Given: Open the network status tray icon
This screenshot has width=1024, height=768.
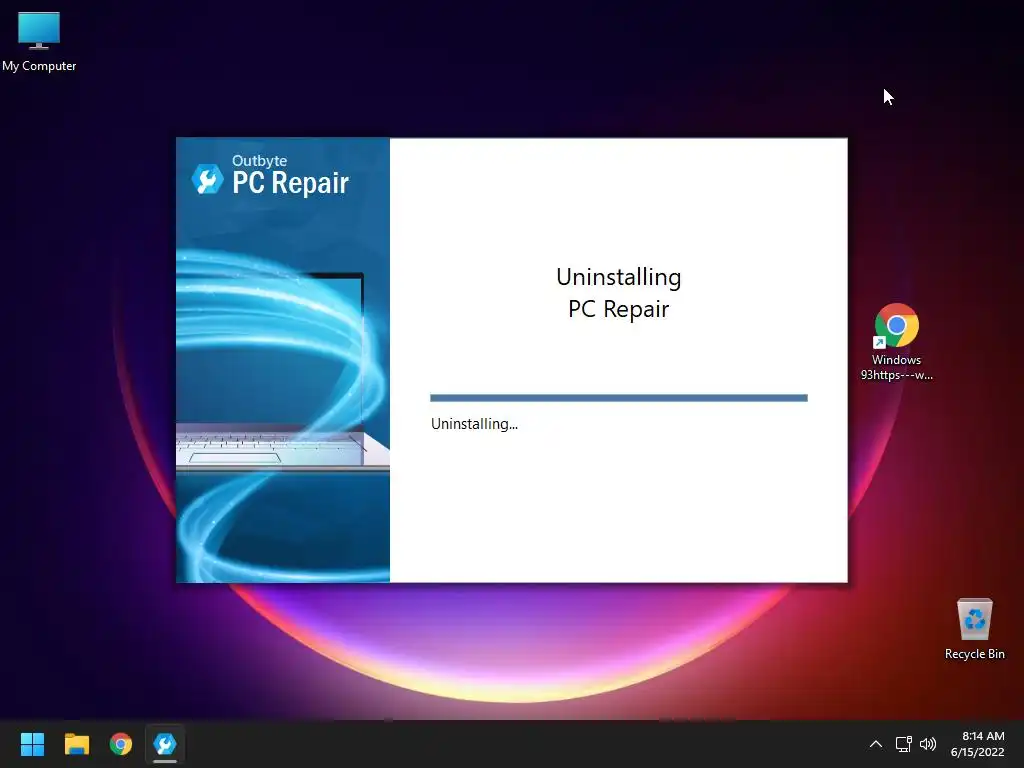Looking at the screenshot, I should [903, 744].
